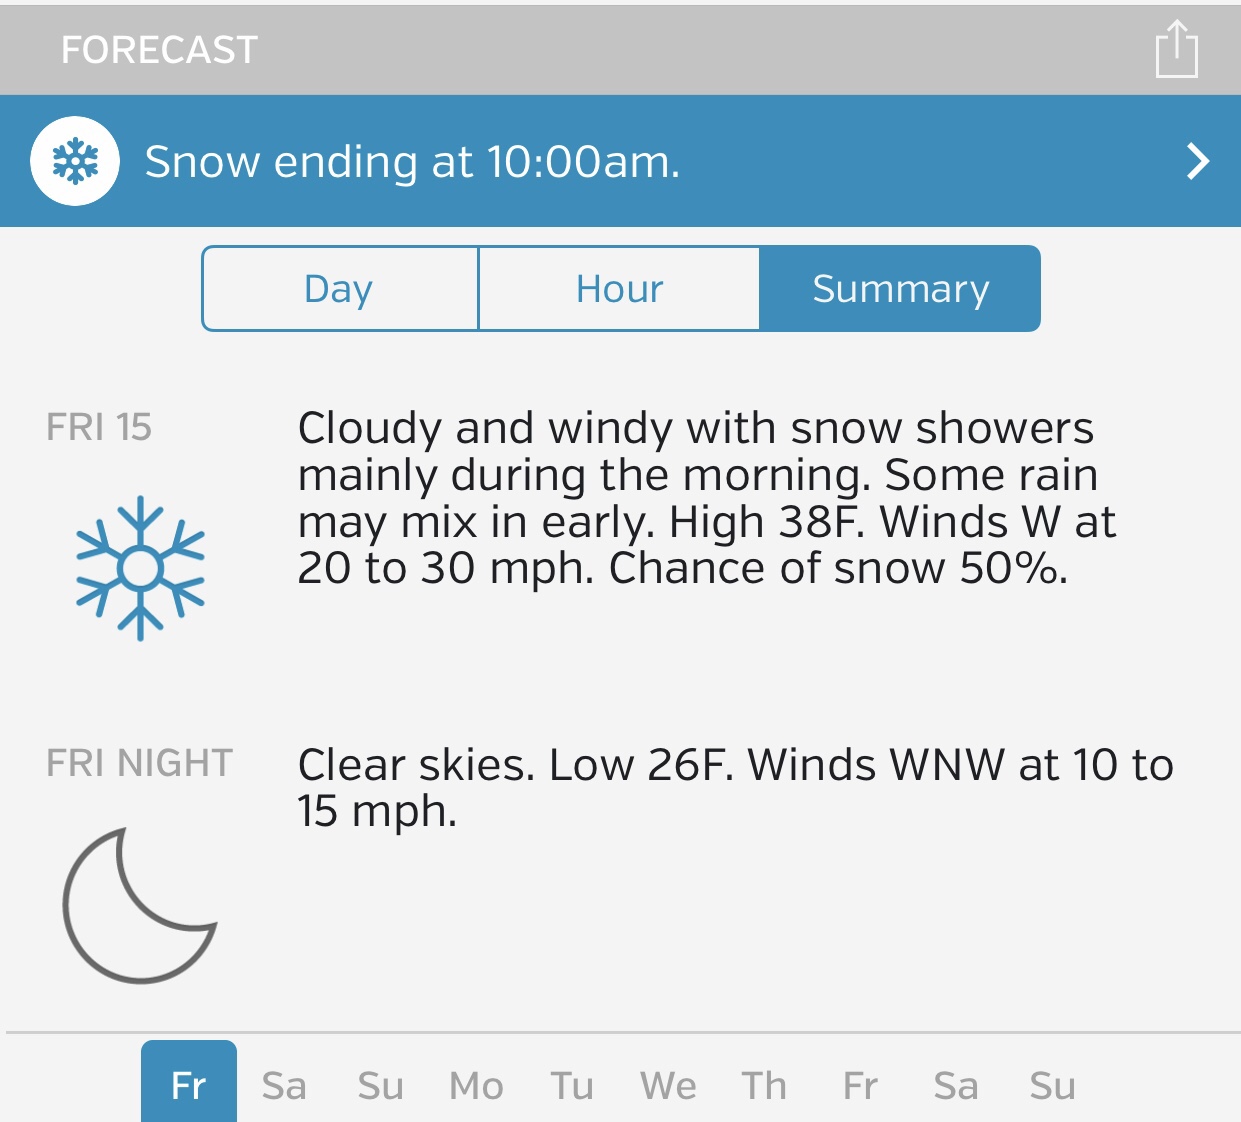Switch to the Day forecast view

[x=340, y=289]
